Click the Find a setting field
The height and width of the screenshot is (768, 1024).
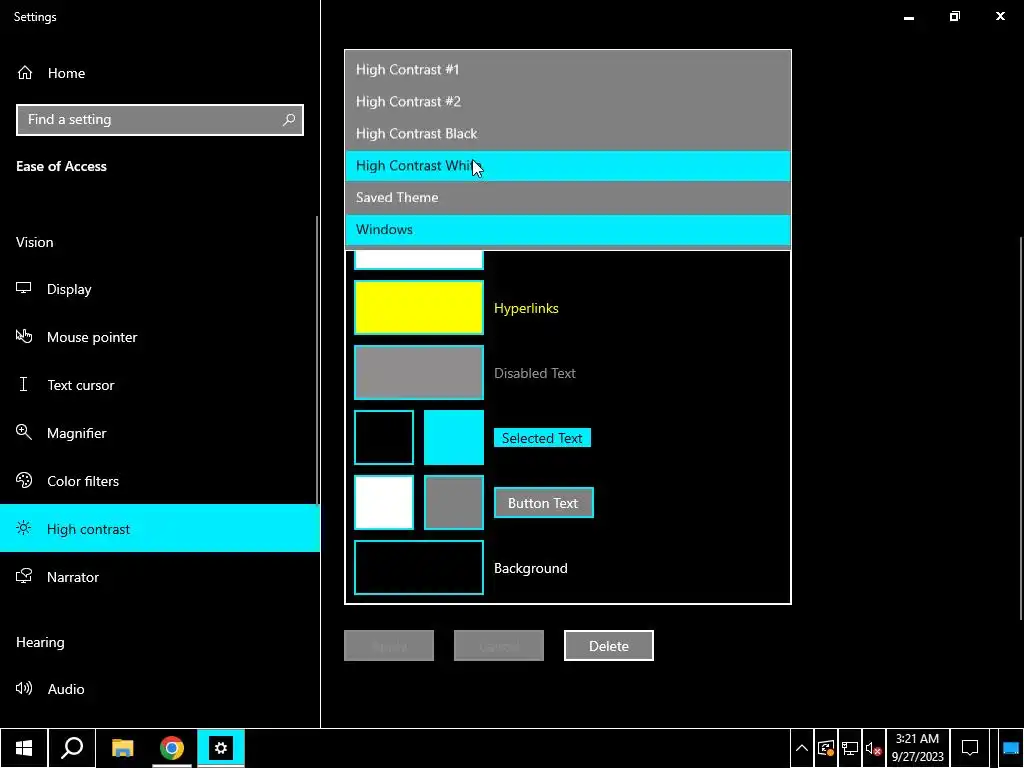[x=160, y=120]
